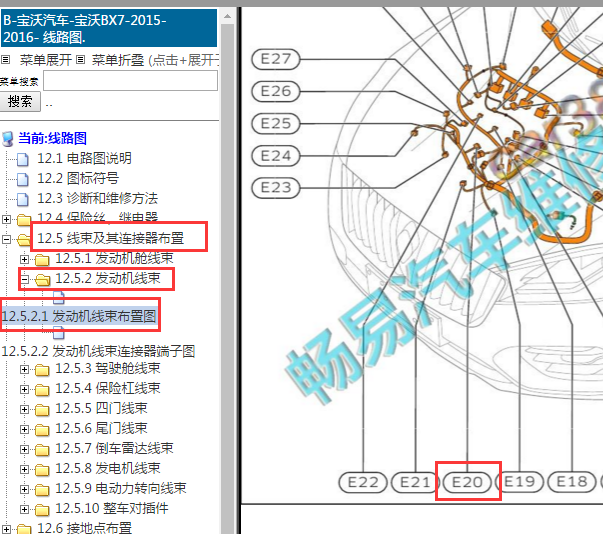The image size is (603, 534).
Task: Select 12.5 线束及其连接器布置 tree item
Action: pos(110,238)
